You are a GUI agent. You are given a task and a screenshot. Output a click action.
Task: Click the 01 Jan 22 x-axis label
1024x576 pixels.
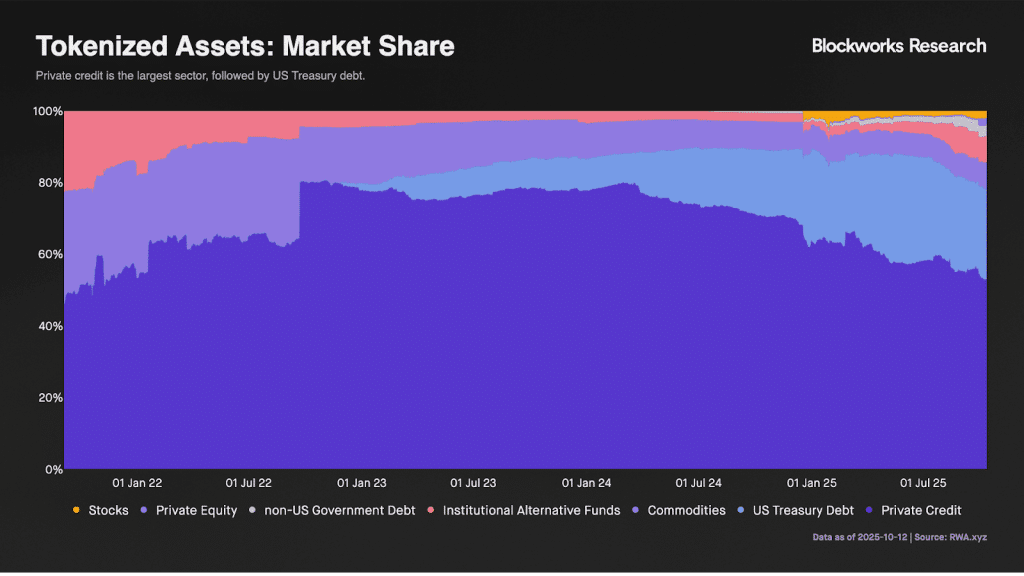137,483
